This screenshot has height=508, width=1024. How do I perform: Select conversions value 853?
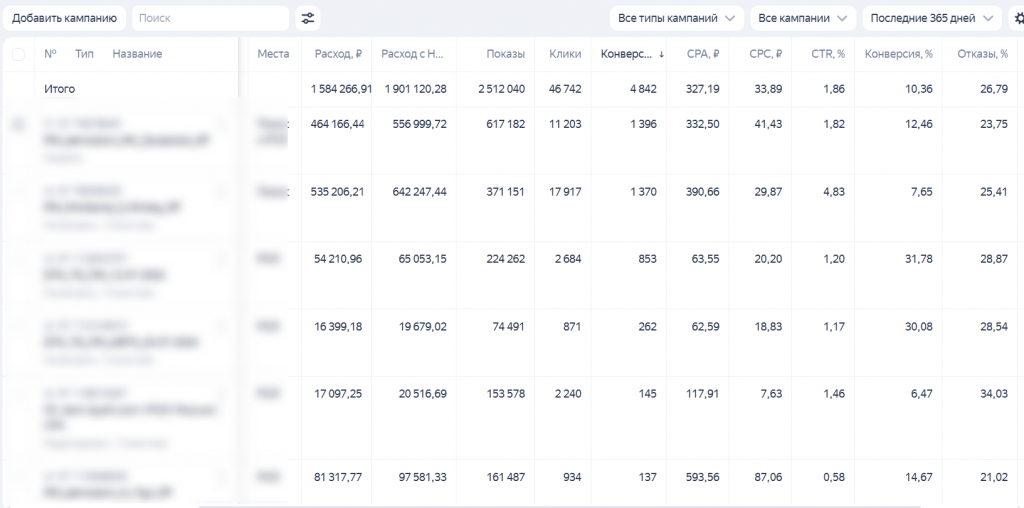click(647, 259)
